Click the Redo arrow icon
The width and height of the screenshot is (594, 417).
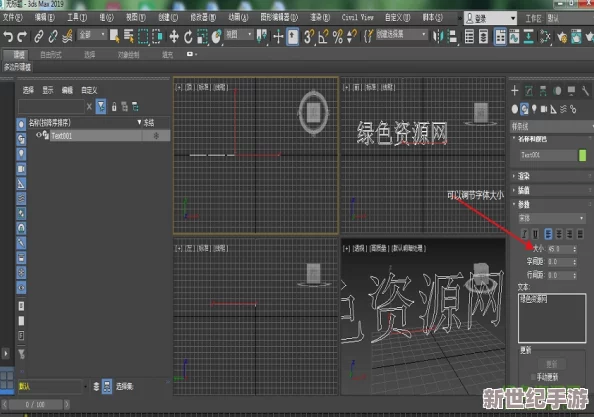(22, 37)
